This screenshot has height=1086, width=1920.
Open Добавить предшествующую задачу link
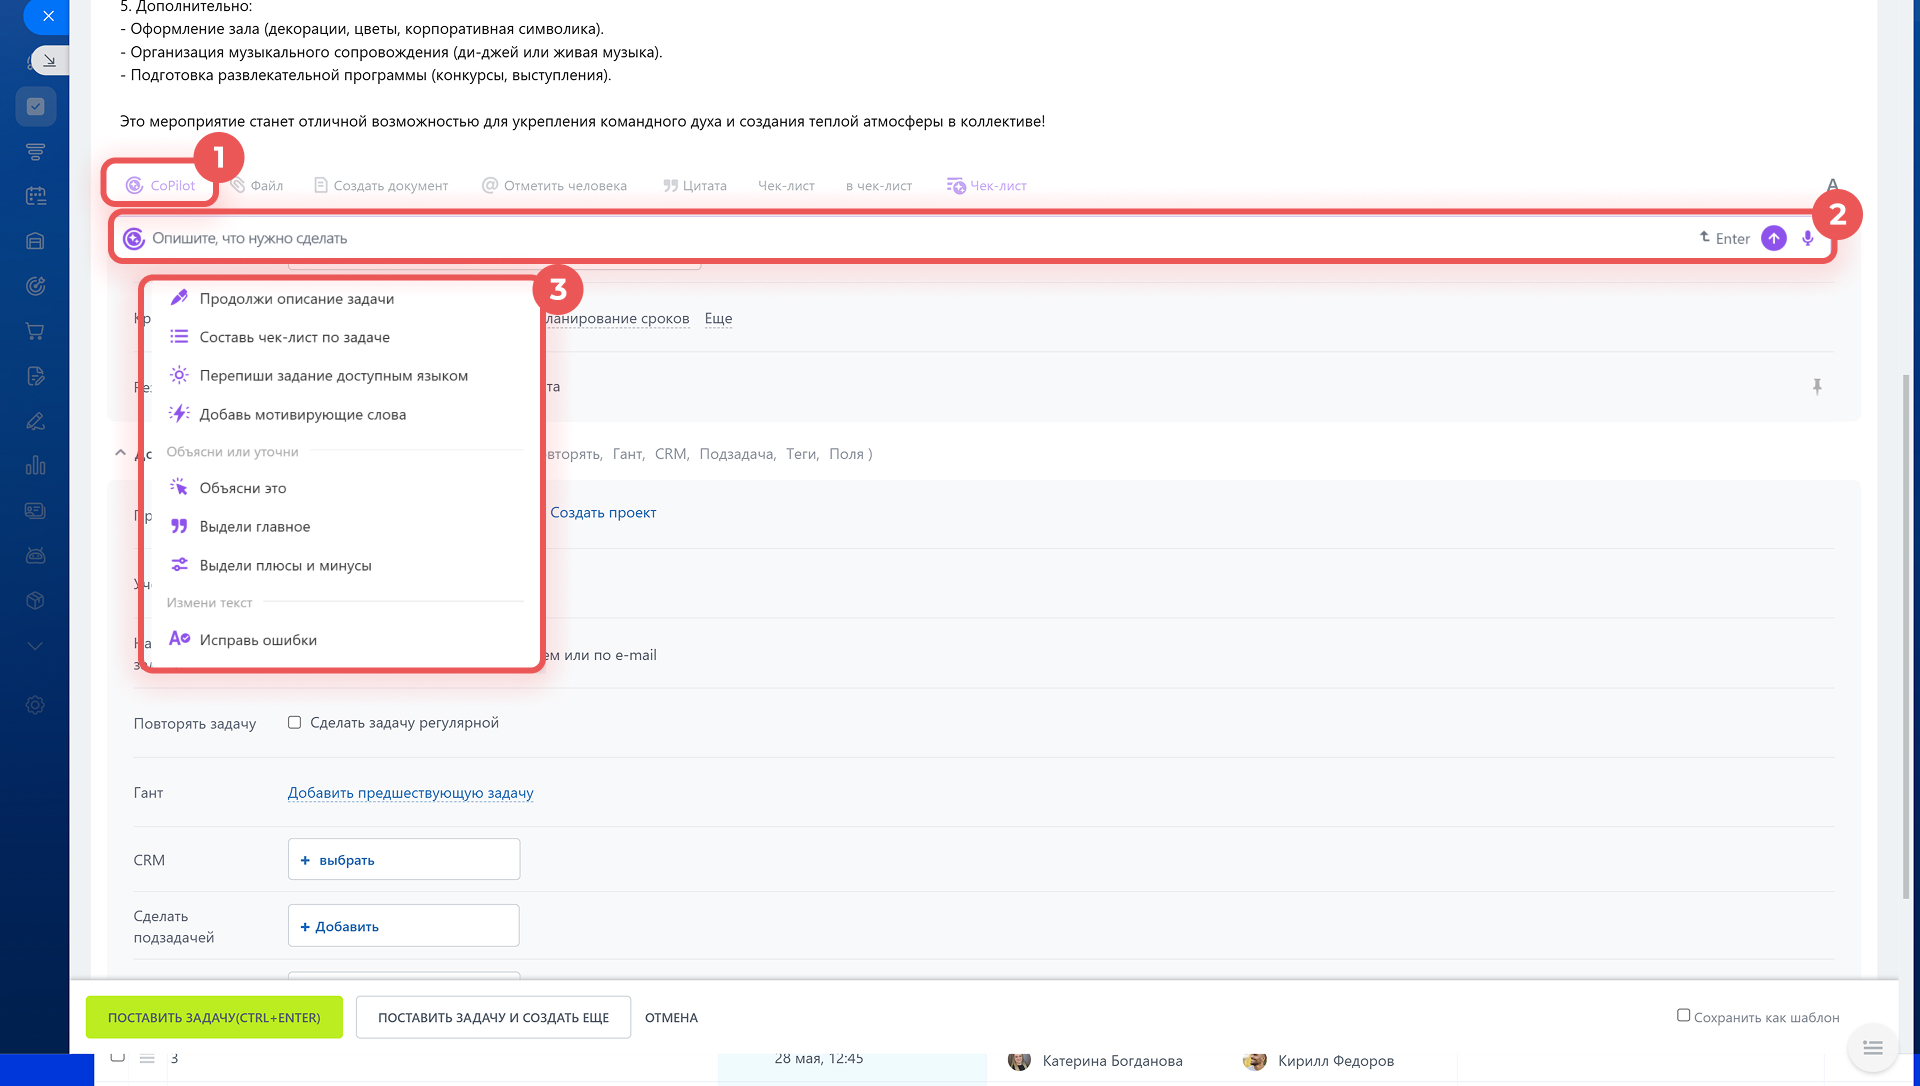410,793
